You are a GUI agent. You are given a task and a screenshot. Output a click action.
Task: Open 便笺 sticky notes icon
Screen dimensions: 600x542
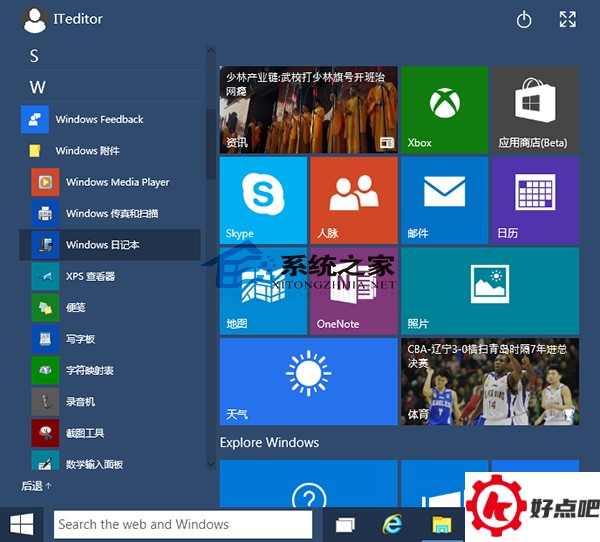coord(46,307)
